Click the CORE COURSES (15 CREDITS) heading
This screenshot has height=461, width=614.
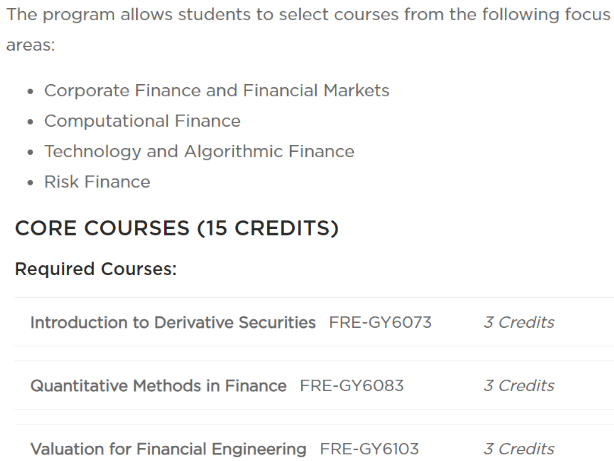click(177, 228)
